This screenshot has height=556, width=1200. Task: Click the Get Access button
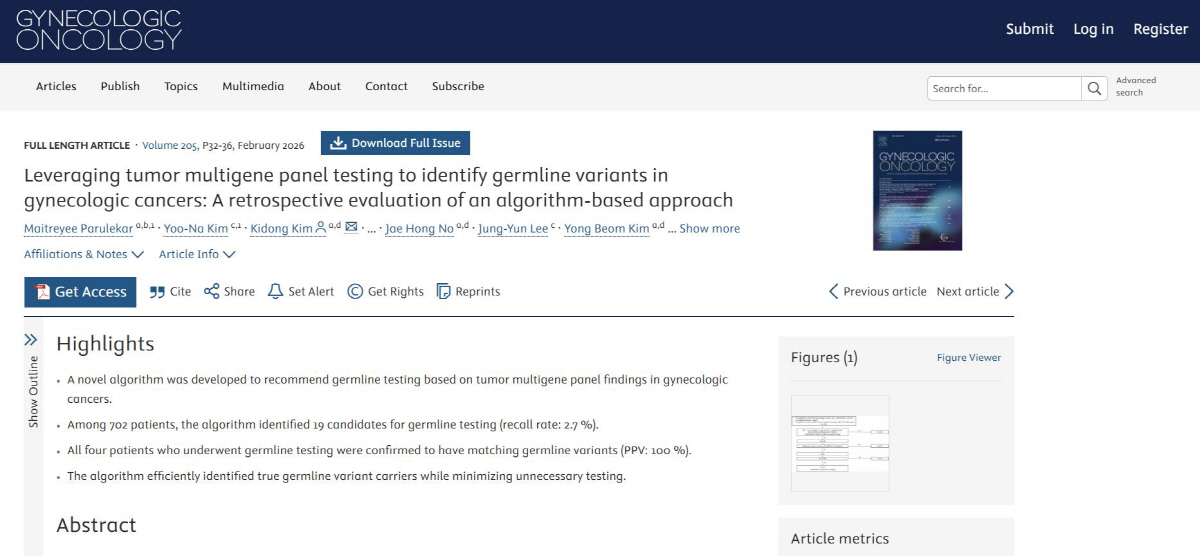(x=80, y=292)
